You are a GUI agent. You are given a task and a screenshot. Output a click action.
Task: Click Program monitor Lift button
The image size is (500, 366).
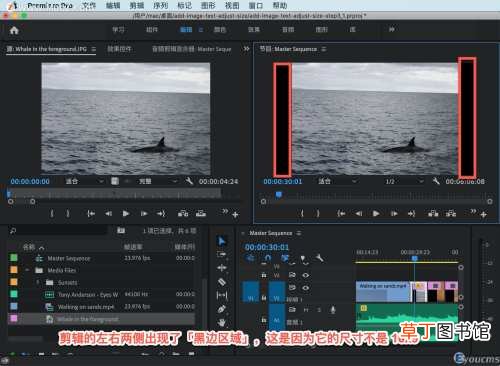tap(433, 213)
